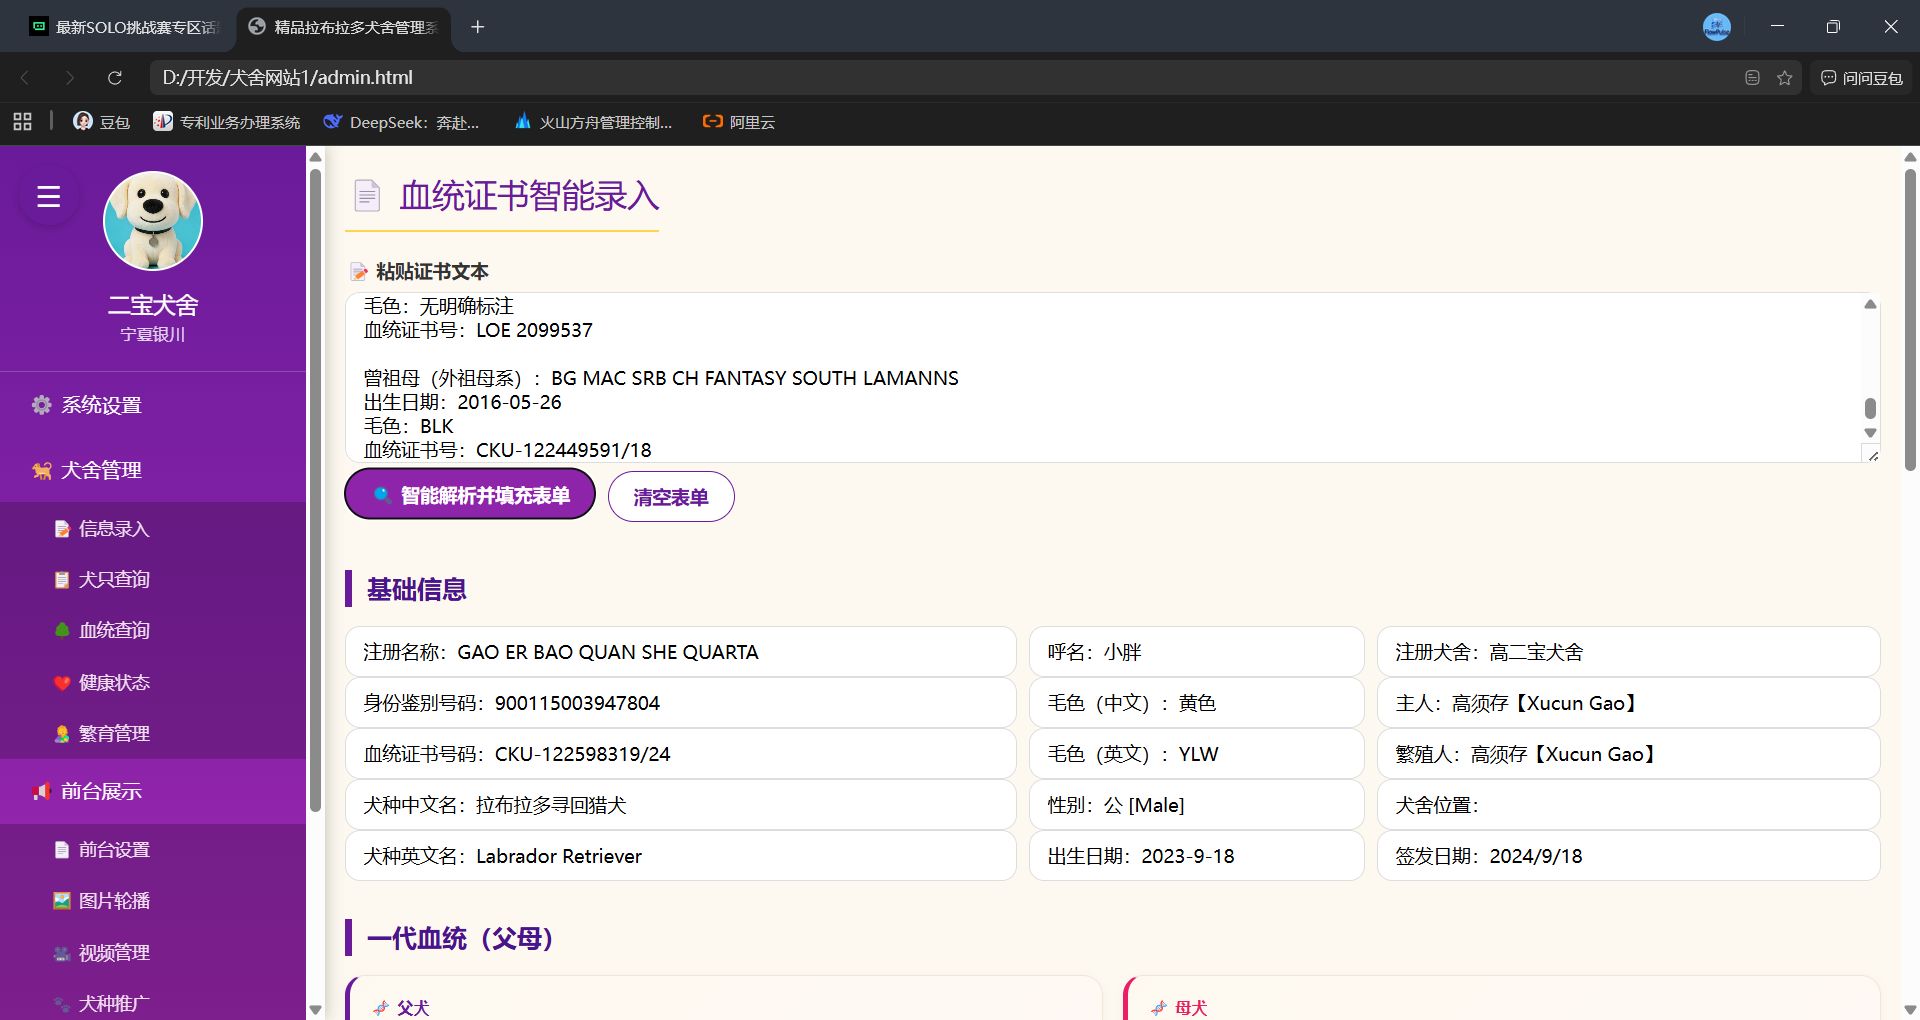1920x1020 pixels.
Task: Expand the 系统设置 sidebar section
Action: pos(102,405)
